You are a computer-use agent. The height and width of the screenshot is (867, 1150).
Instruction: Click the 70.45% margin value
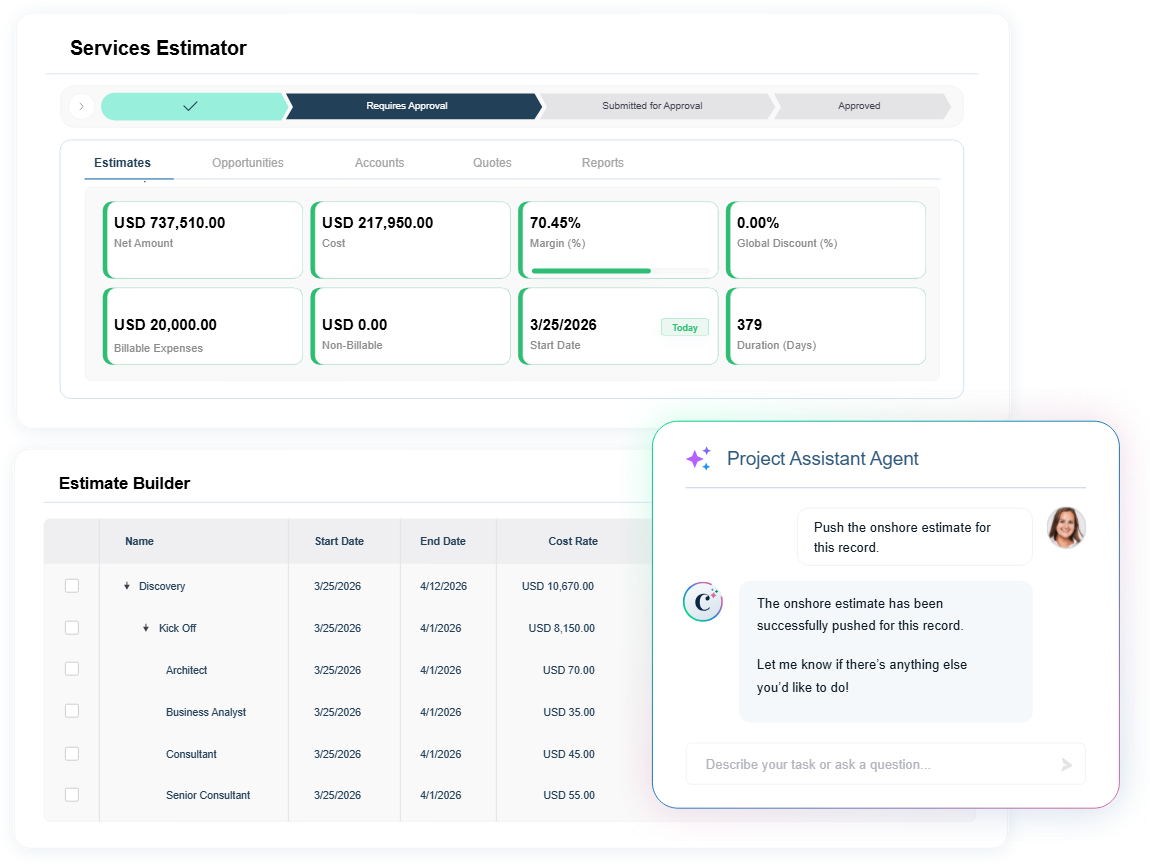pyautogui.click(x=555, y=223)
